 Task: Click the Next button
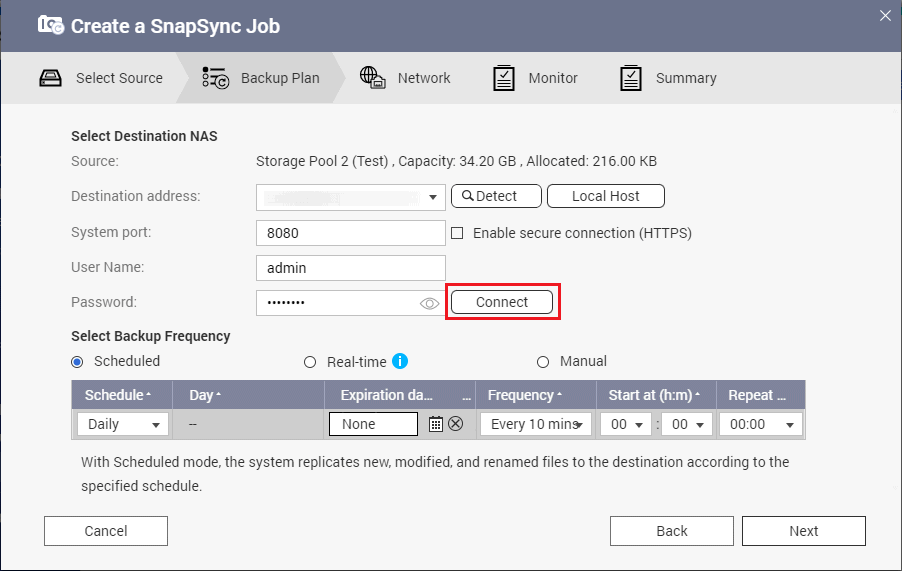[x=803, y=531]
